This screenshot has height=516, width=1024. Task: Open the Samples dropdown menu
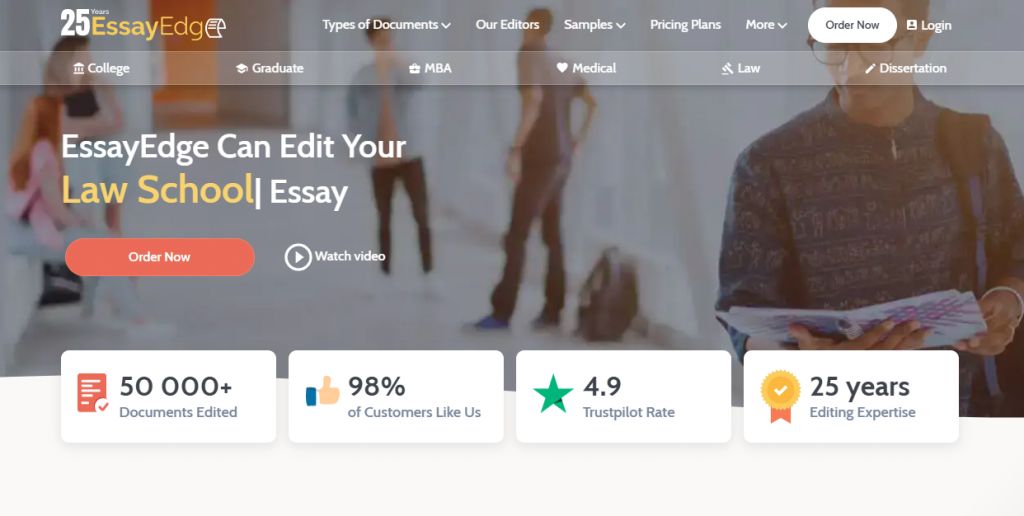(594, 25)
